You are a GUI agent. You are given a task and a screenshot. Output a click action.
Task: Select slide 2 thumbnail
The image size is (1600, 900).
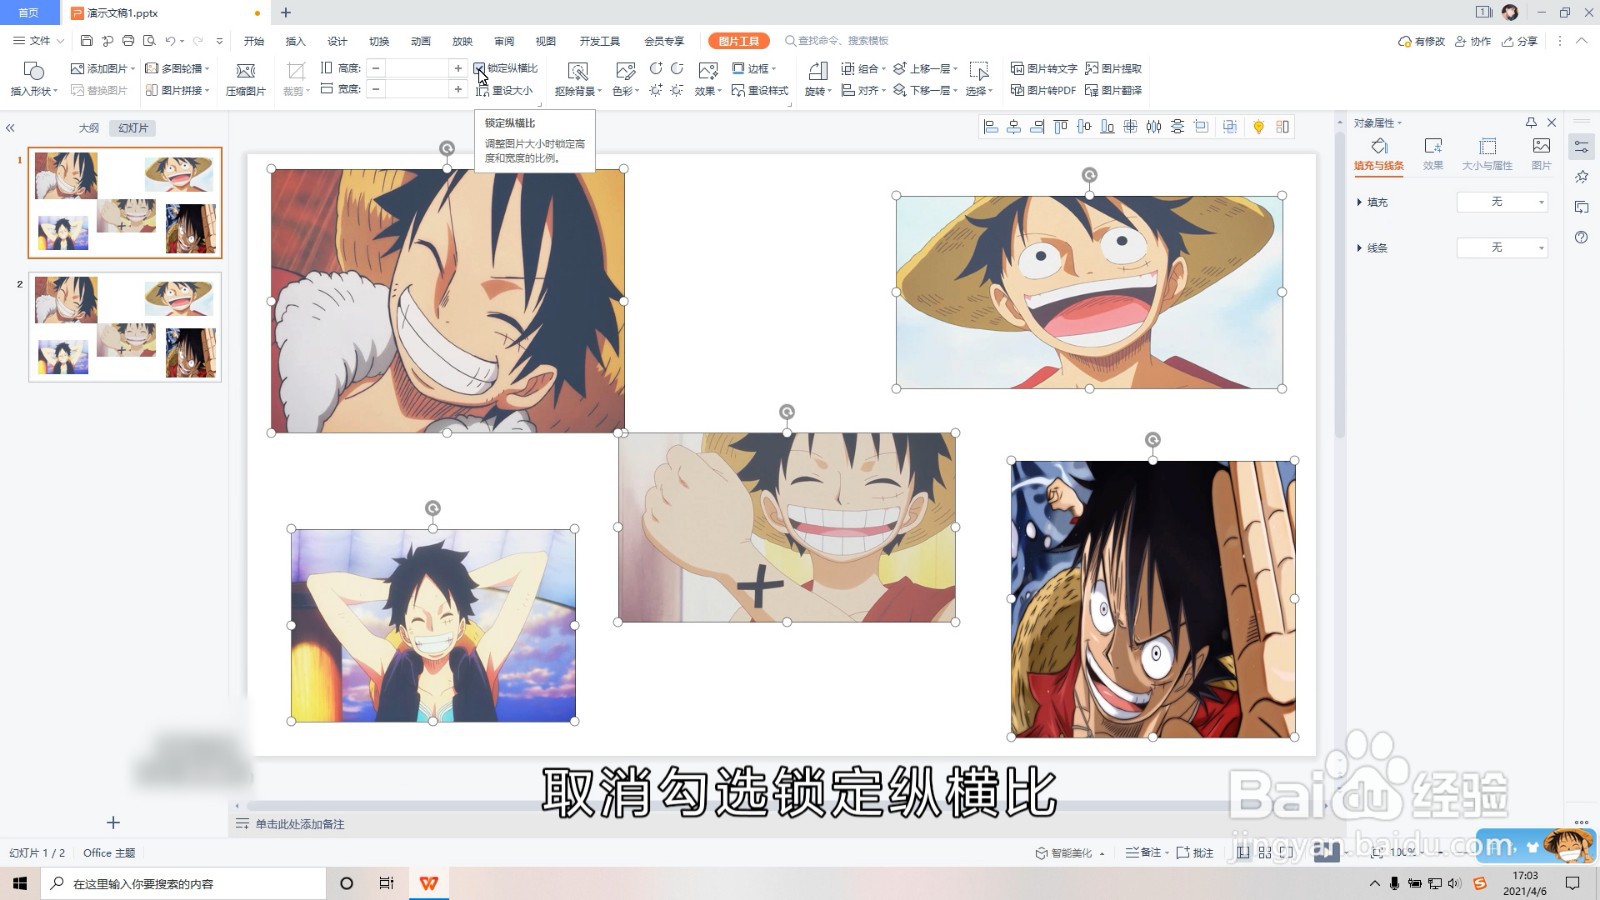(125, 327)
